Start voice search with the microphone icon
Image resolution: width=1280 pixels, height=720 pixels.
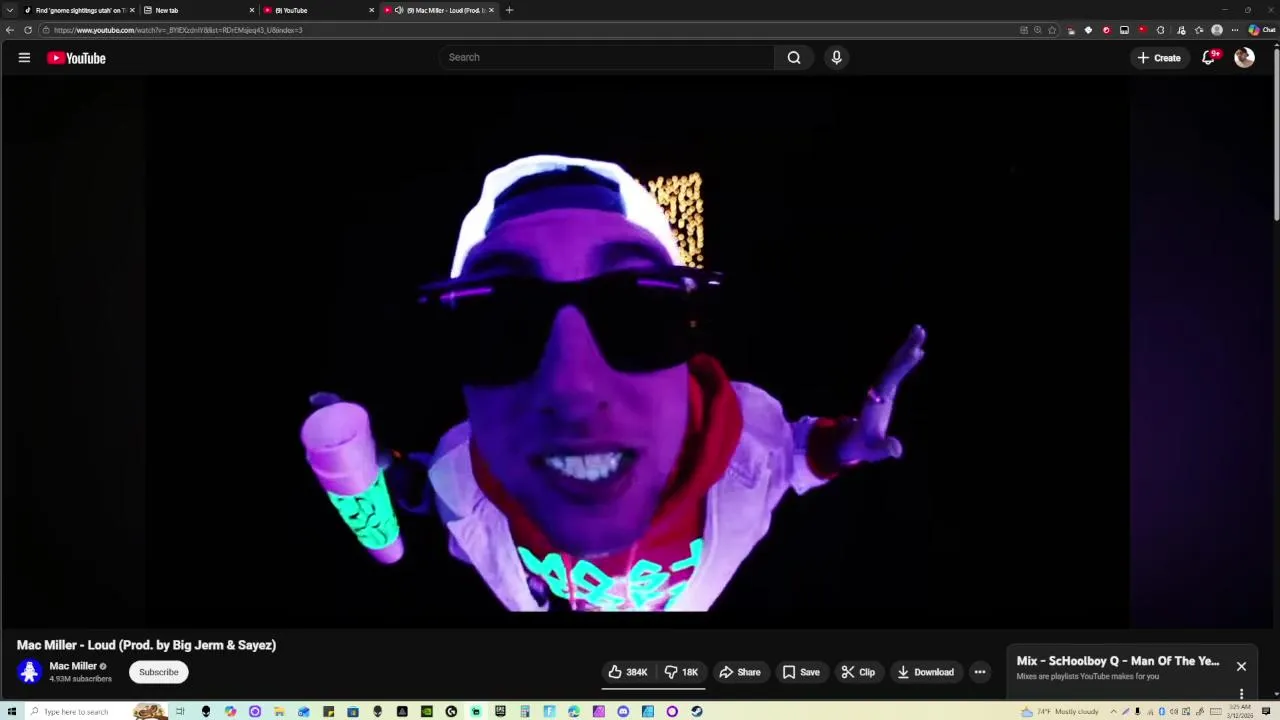837,57
